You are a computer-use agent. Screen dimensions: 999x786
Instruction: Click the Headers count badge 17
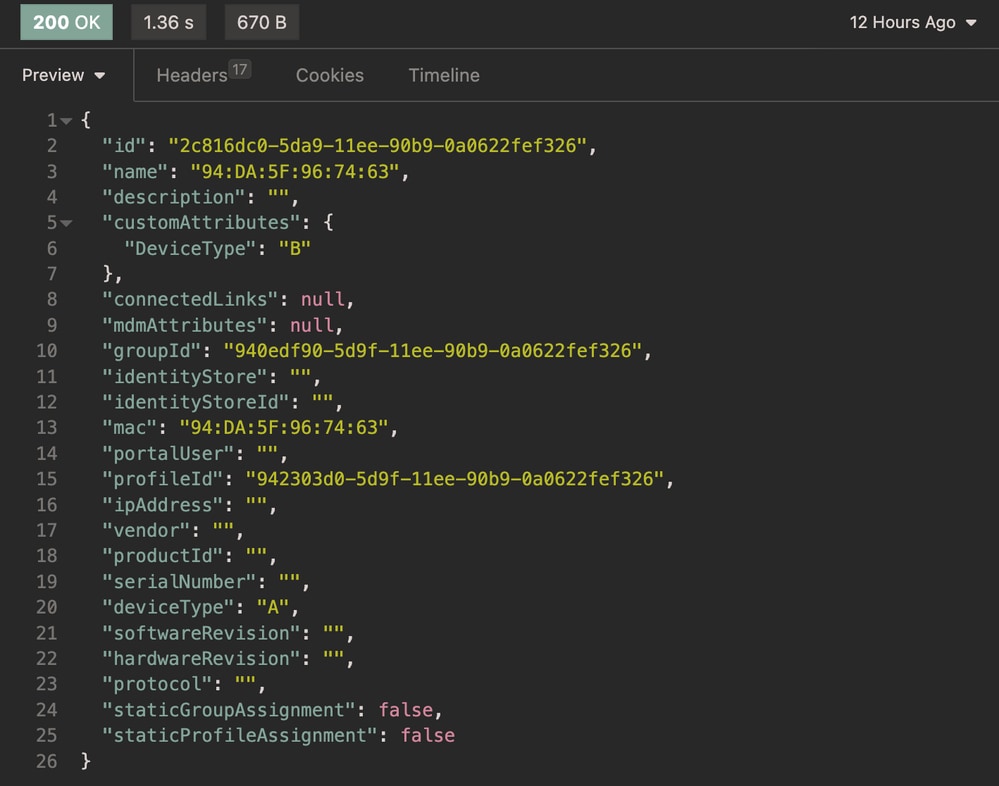[x=239, y=69]
